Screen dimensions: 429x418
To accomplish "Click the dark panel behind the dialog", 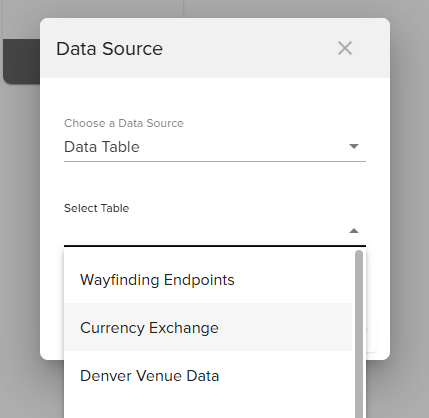I will click(x=22, y=61).
